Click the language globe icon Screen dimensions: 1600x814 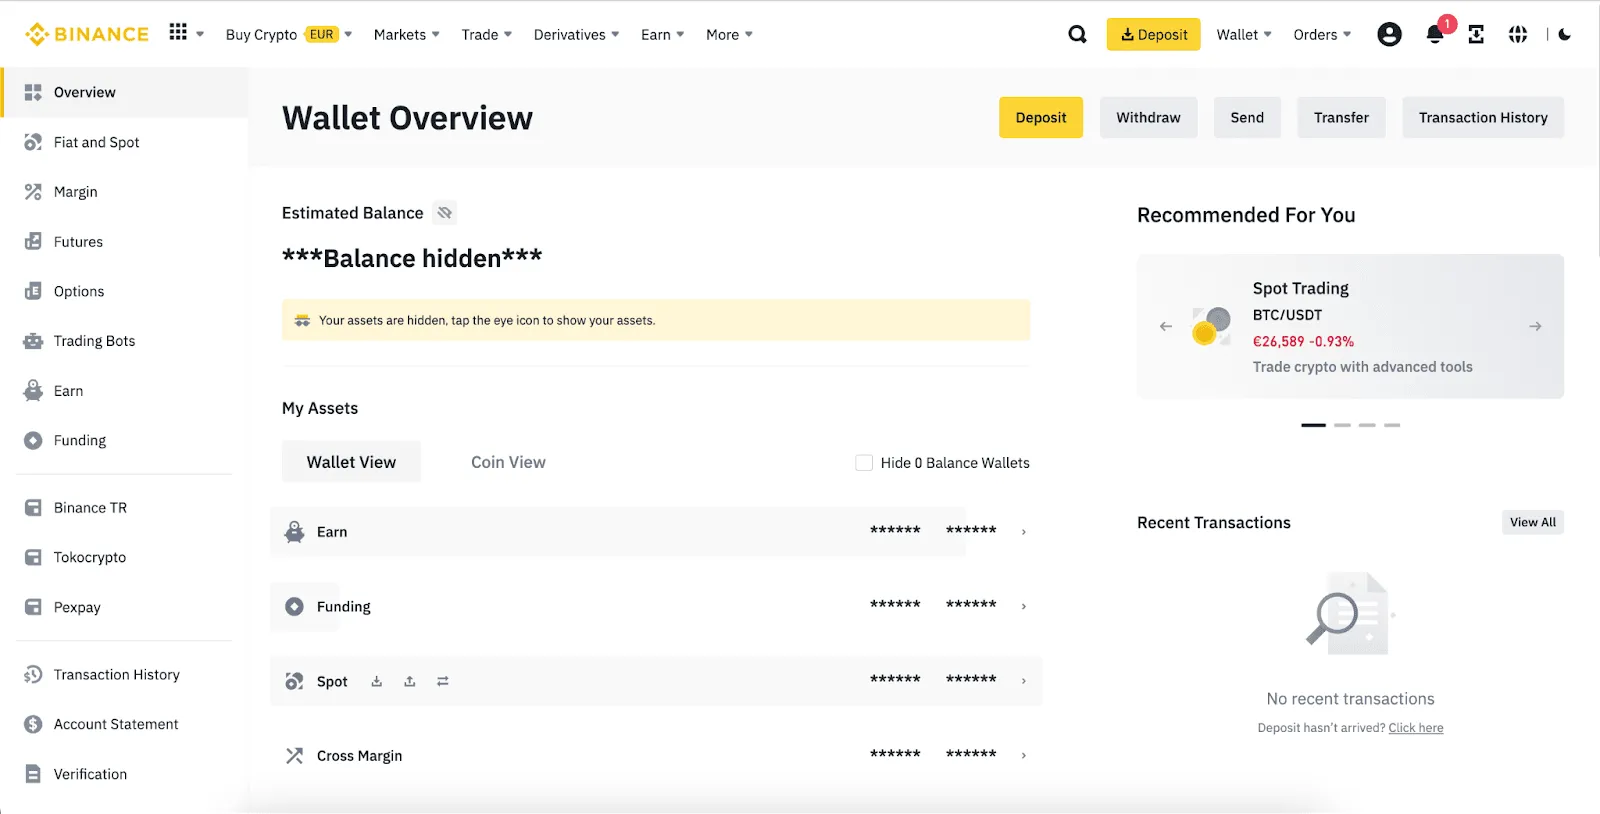click(x=1518, y=35)
